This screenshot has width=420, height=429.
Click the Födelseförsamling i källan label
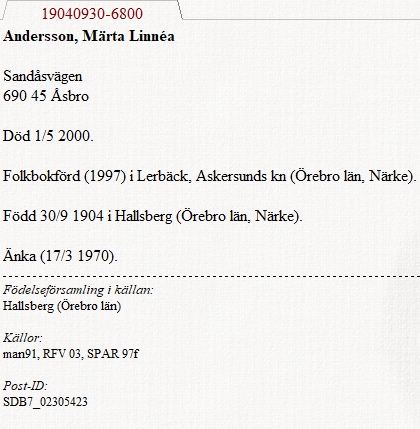tap(78, 290)
